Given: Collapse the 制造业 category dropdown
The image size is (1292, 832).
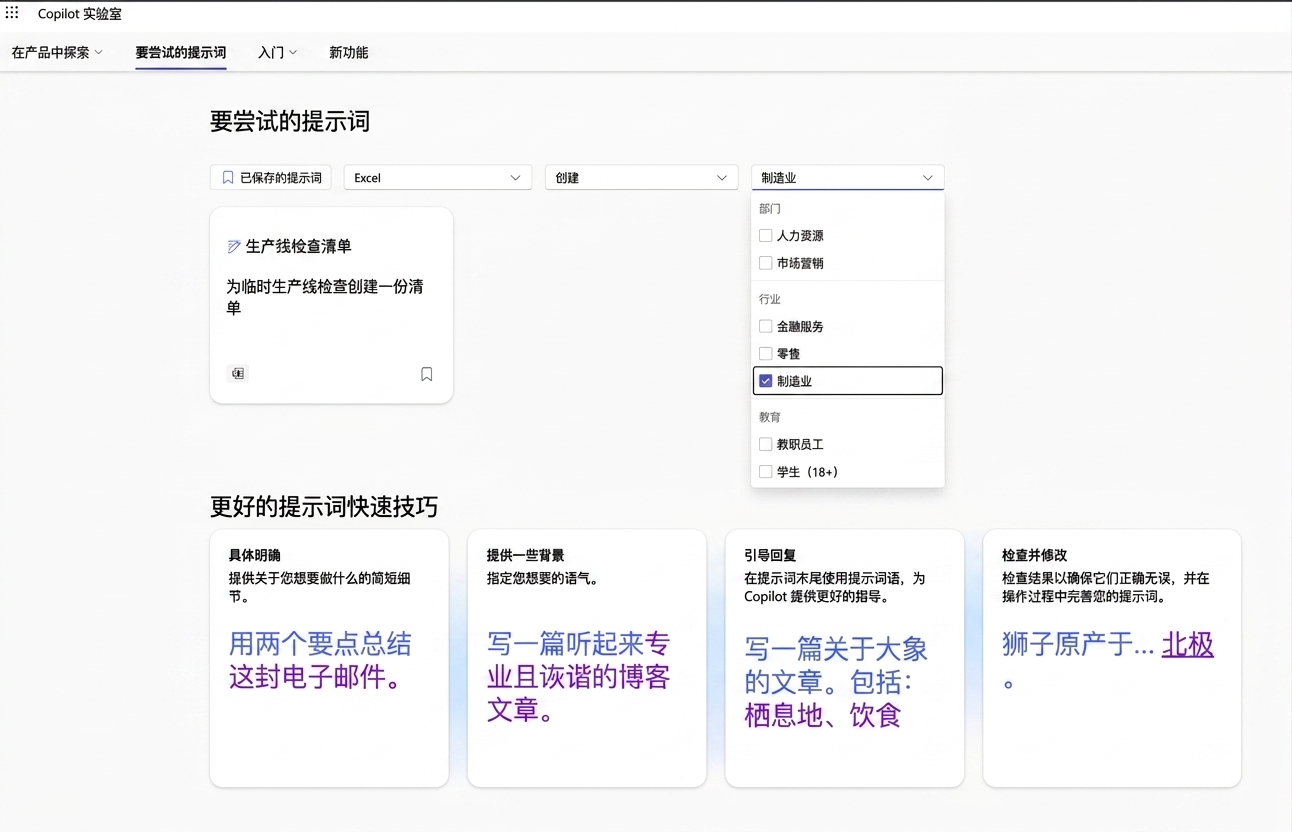Looking at the screenshot, I should 847,178.
